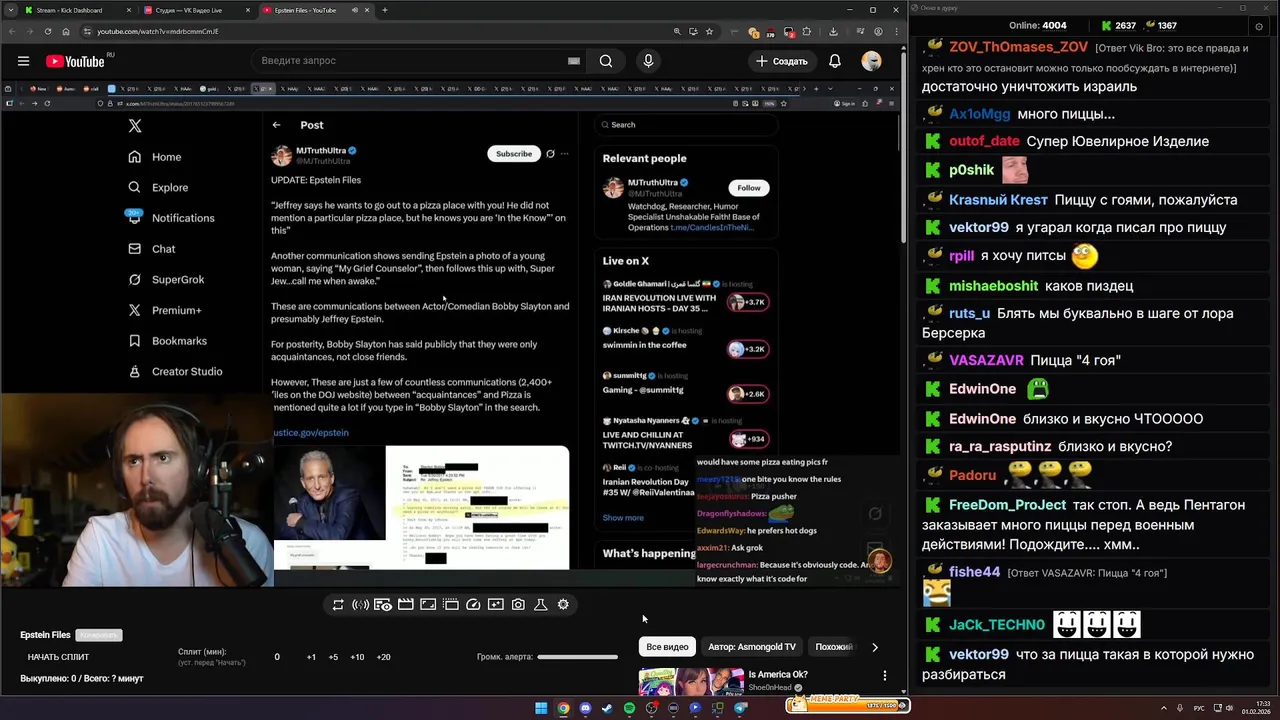The width and height of the screenshot is (1280, 720).
Task: Click the dotted filmstrip icon in player toolbar
Action: pyautogui.click(x=451, y=605)
